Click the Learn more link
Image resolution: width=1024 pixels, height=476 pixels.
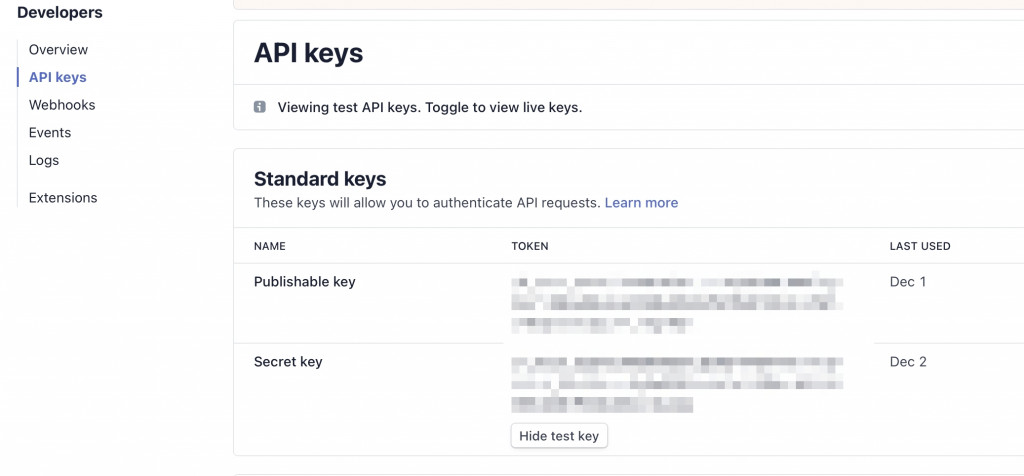point(641,202)
